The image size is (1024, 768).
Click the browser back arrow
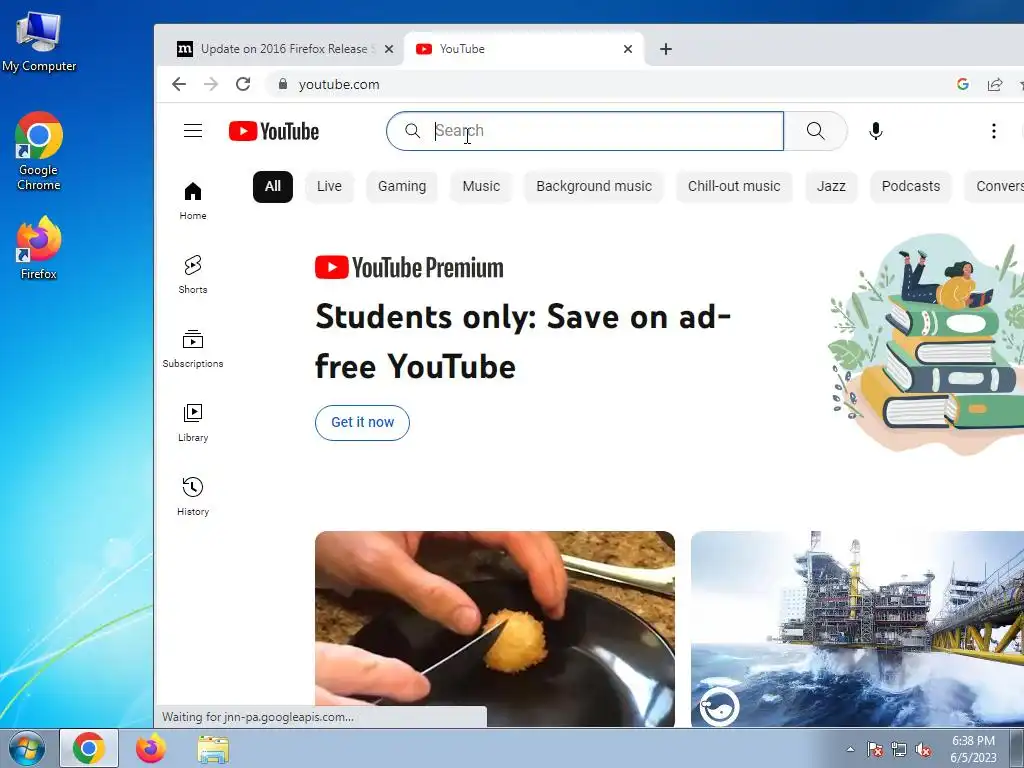pos(178,84)
